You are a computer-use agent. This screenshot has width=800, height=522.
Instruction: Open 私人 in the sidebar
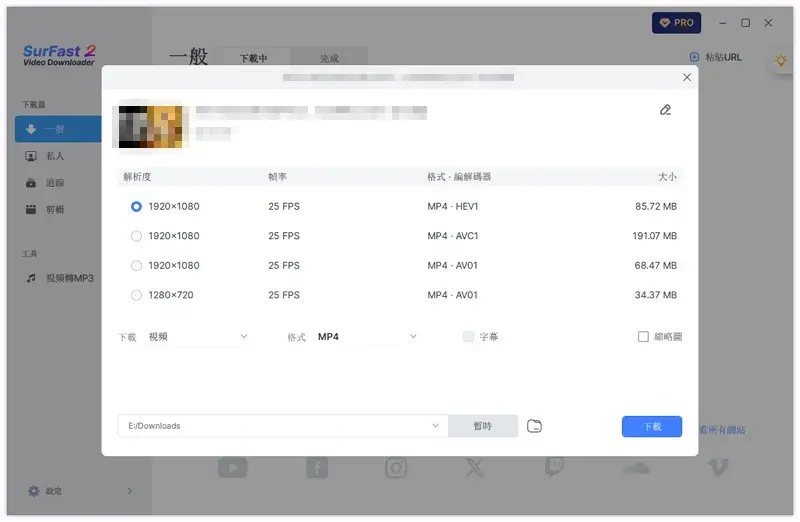56,156
